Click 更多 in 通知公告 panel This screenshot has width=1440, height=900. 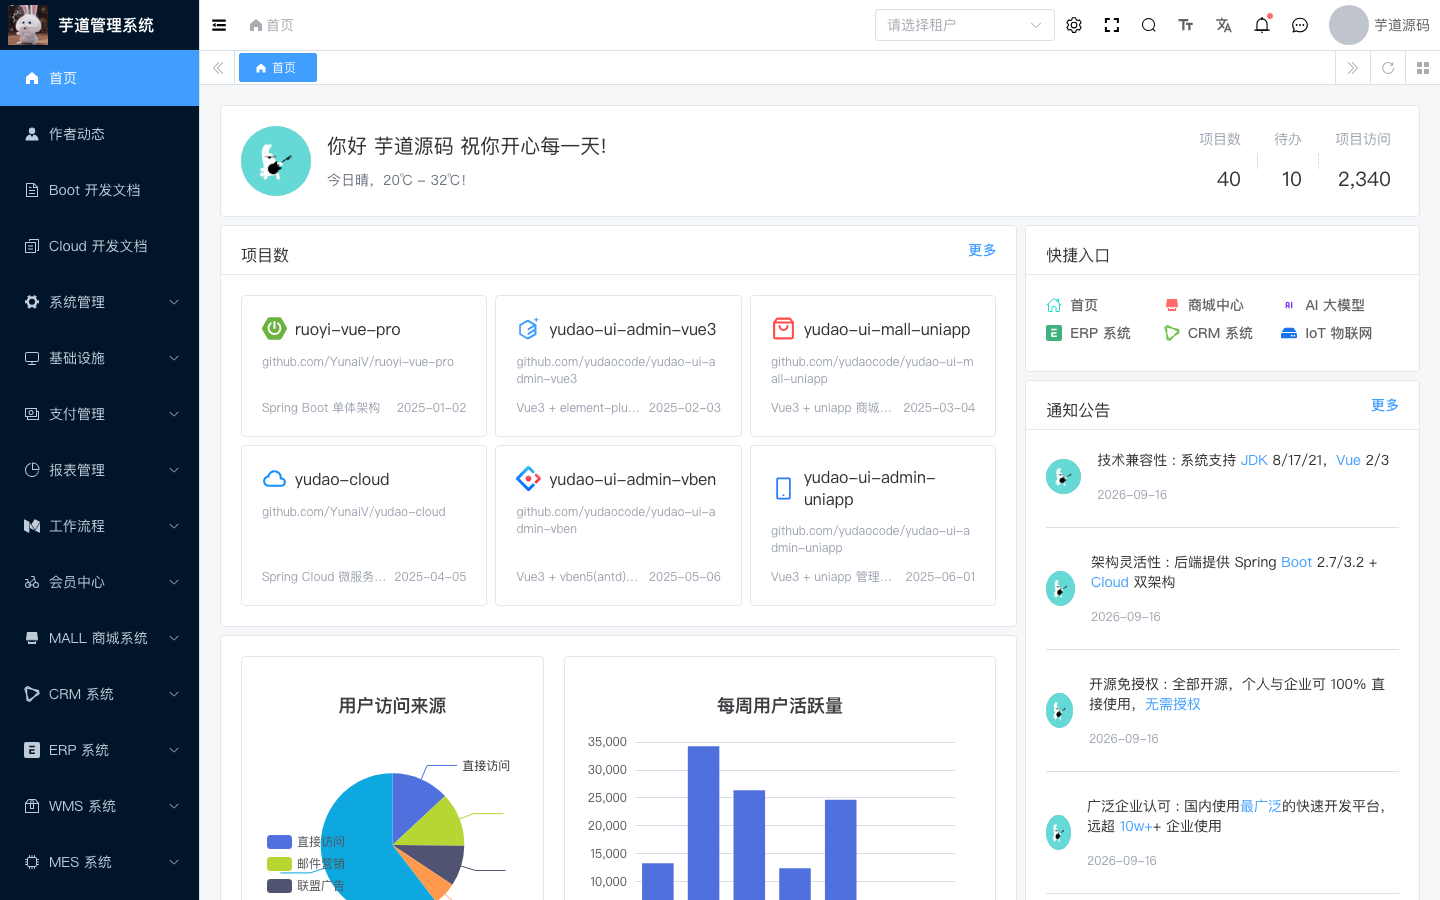click(1385, 405)
